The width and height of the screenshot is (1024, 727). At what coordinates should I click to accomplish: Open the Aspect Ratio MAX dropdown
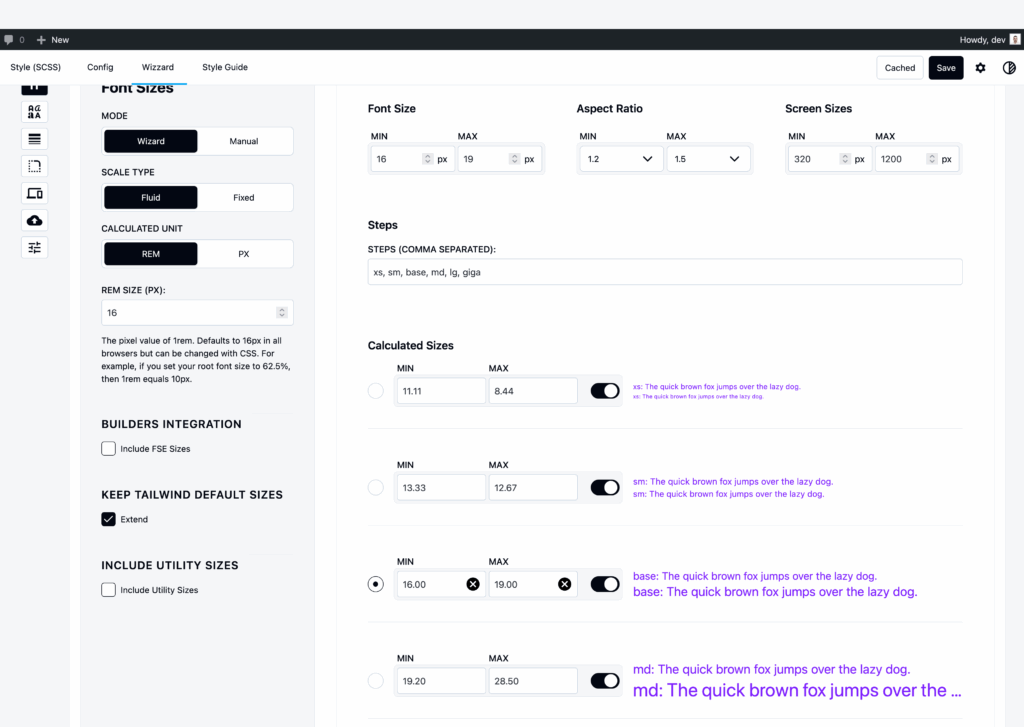click(708, 158)
